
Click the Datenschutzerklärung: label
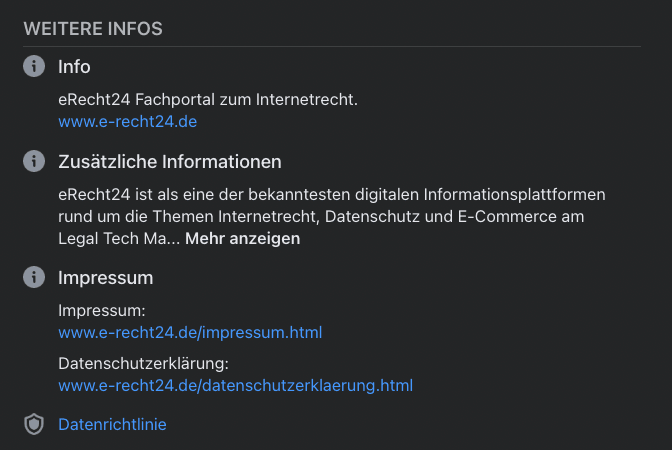144,363
